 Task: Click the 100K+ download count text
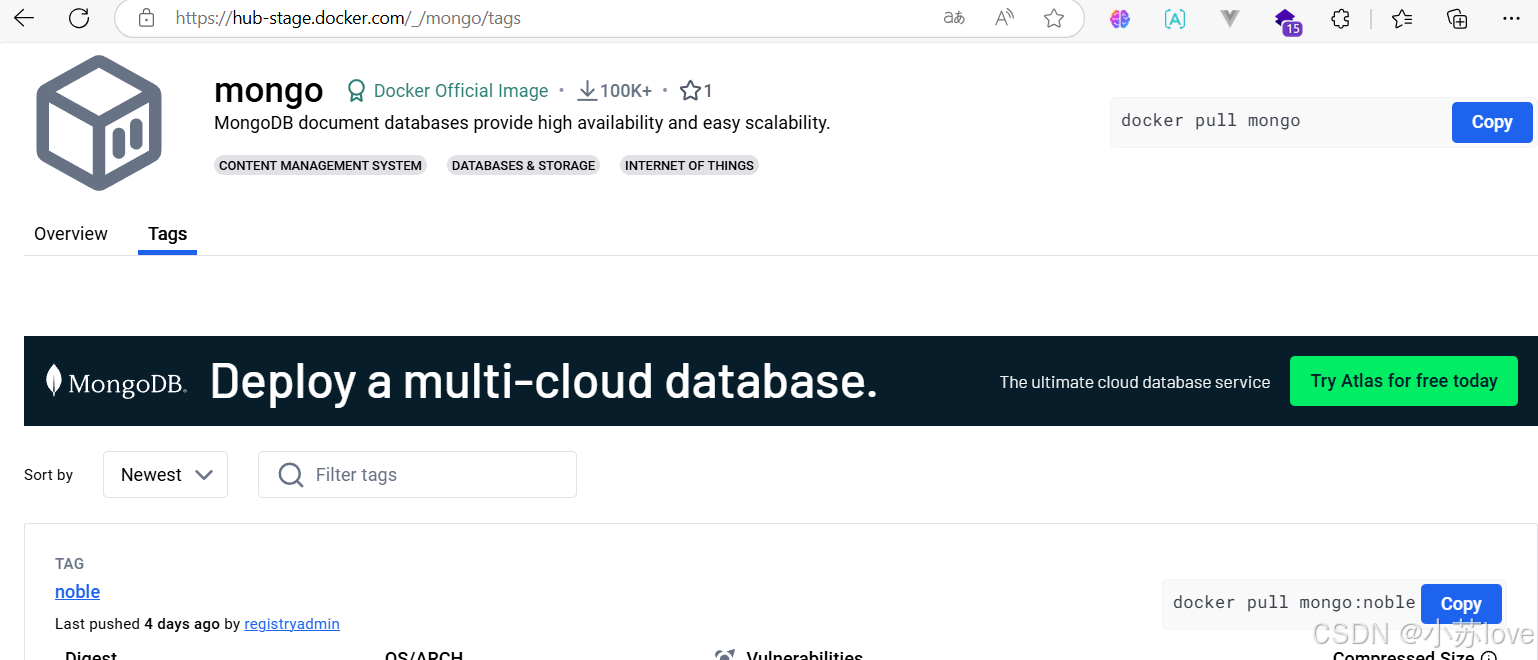pyautogui.click(x=626, y=91)
